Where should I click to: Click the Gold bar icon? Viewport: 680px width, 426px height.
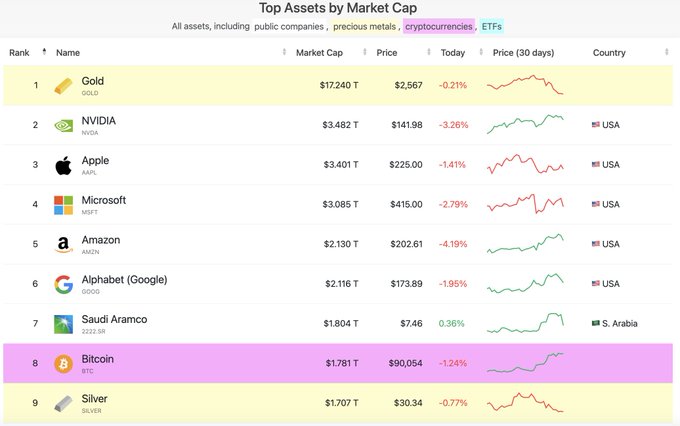[x=64, y=85]
